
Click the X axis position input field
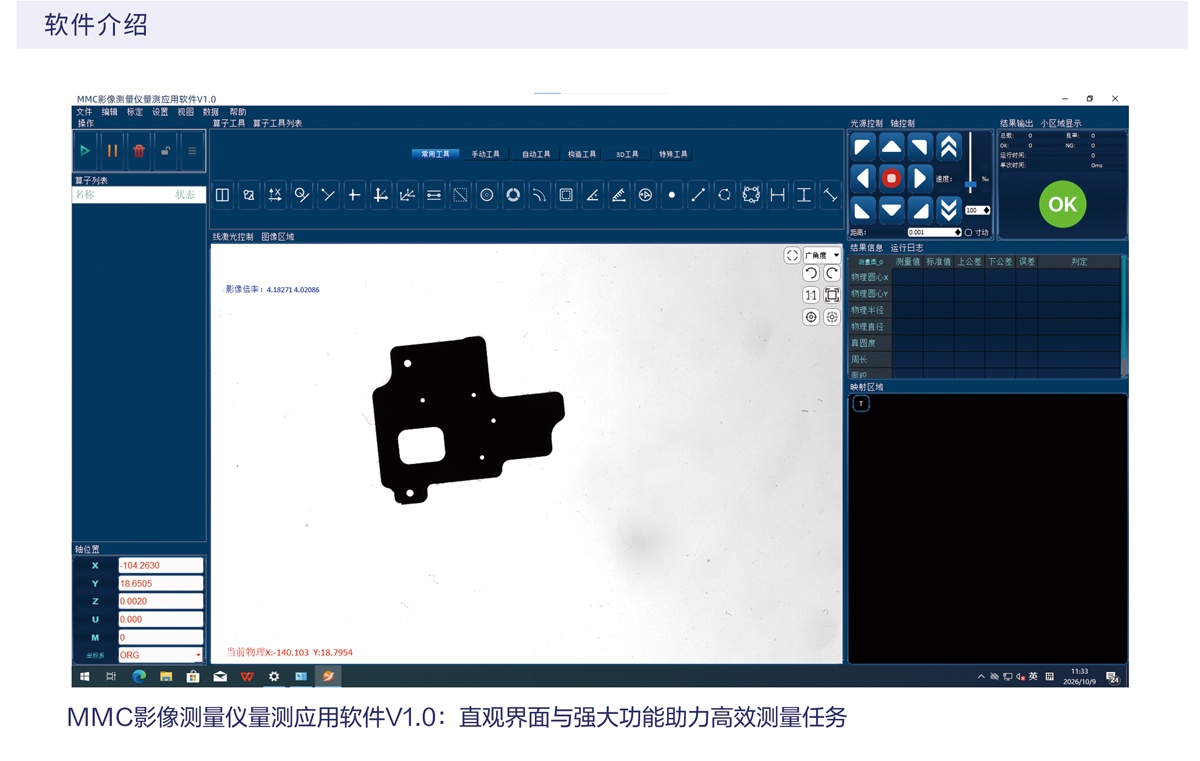pyautogui.click(x=160, y=565)
